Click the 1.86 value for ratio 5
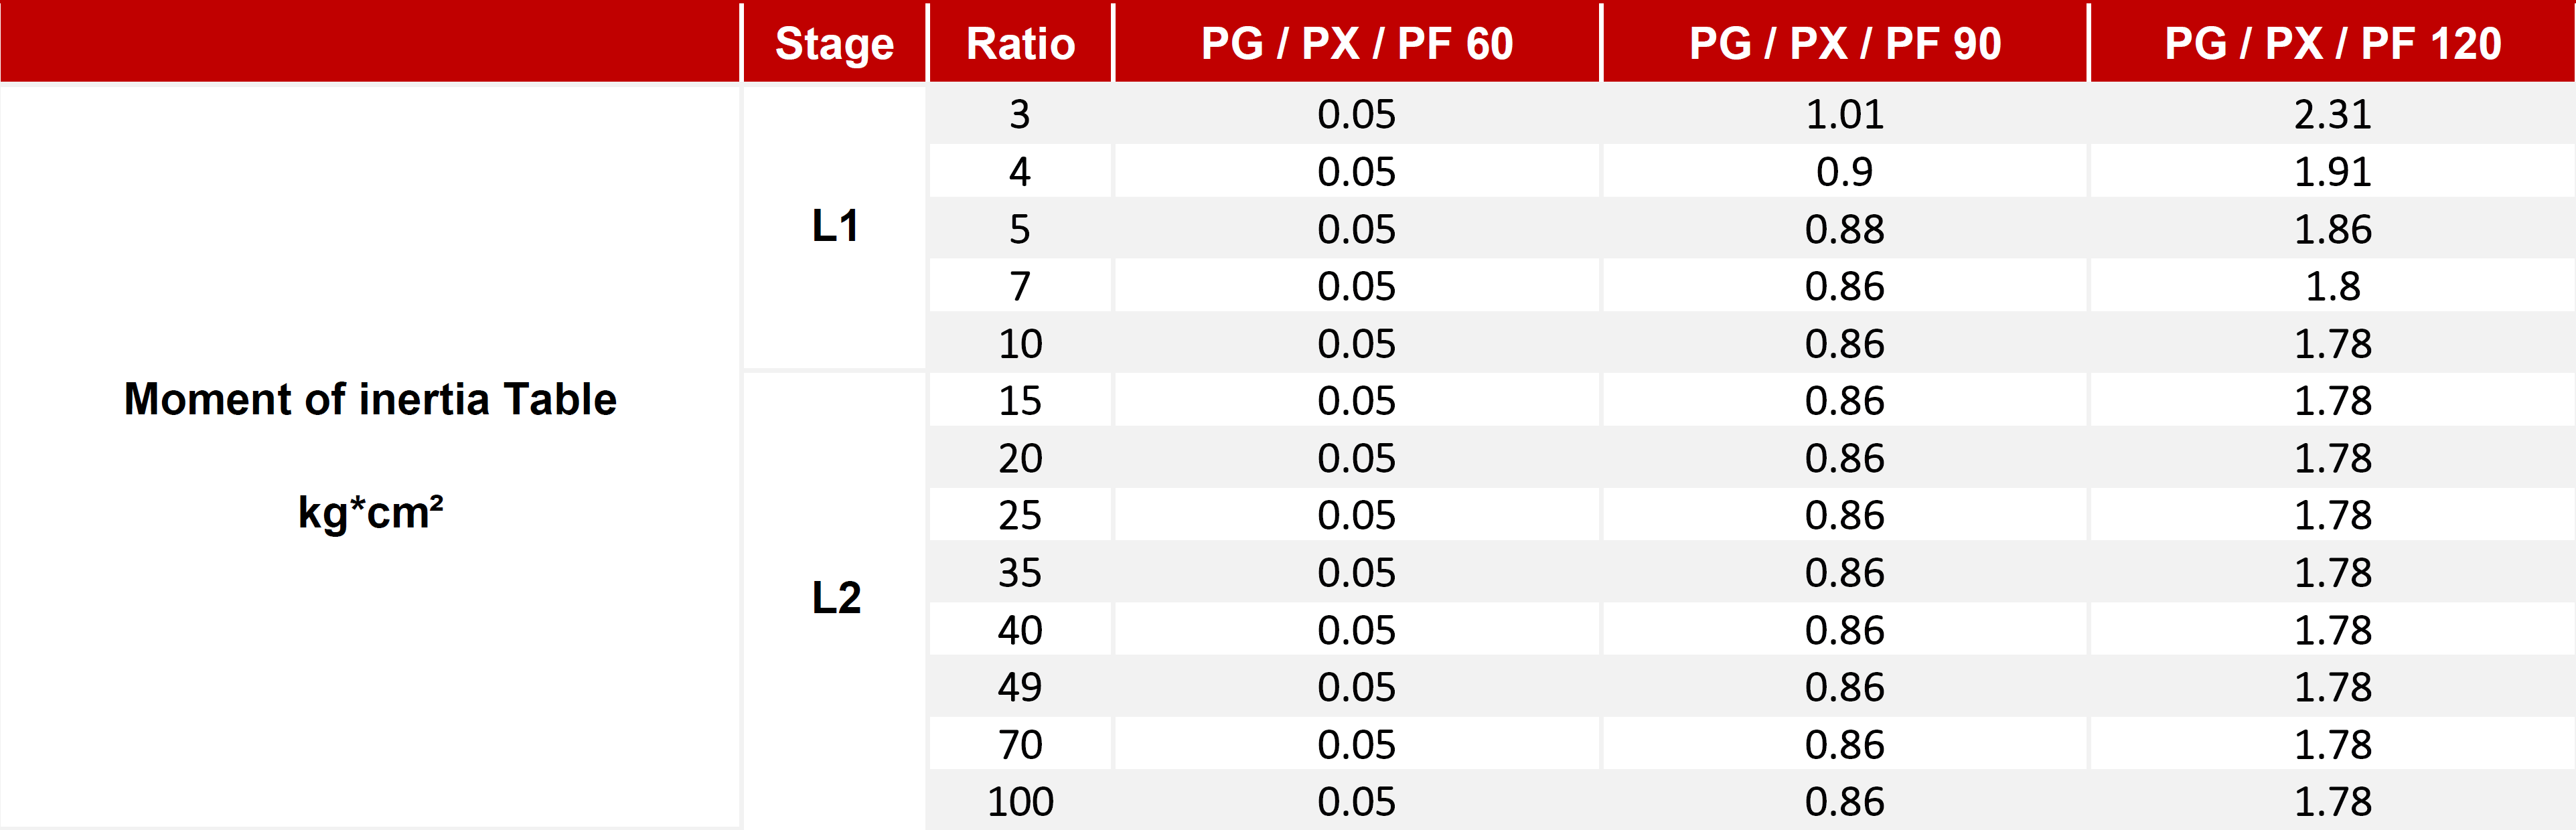This screenshot has width=2576, height=830. pyautogui.click(x=2333, y=229)
